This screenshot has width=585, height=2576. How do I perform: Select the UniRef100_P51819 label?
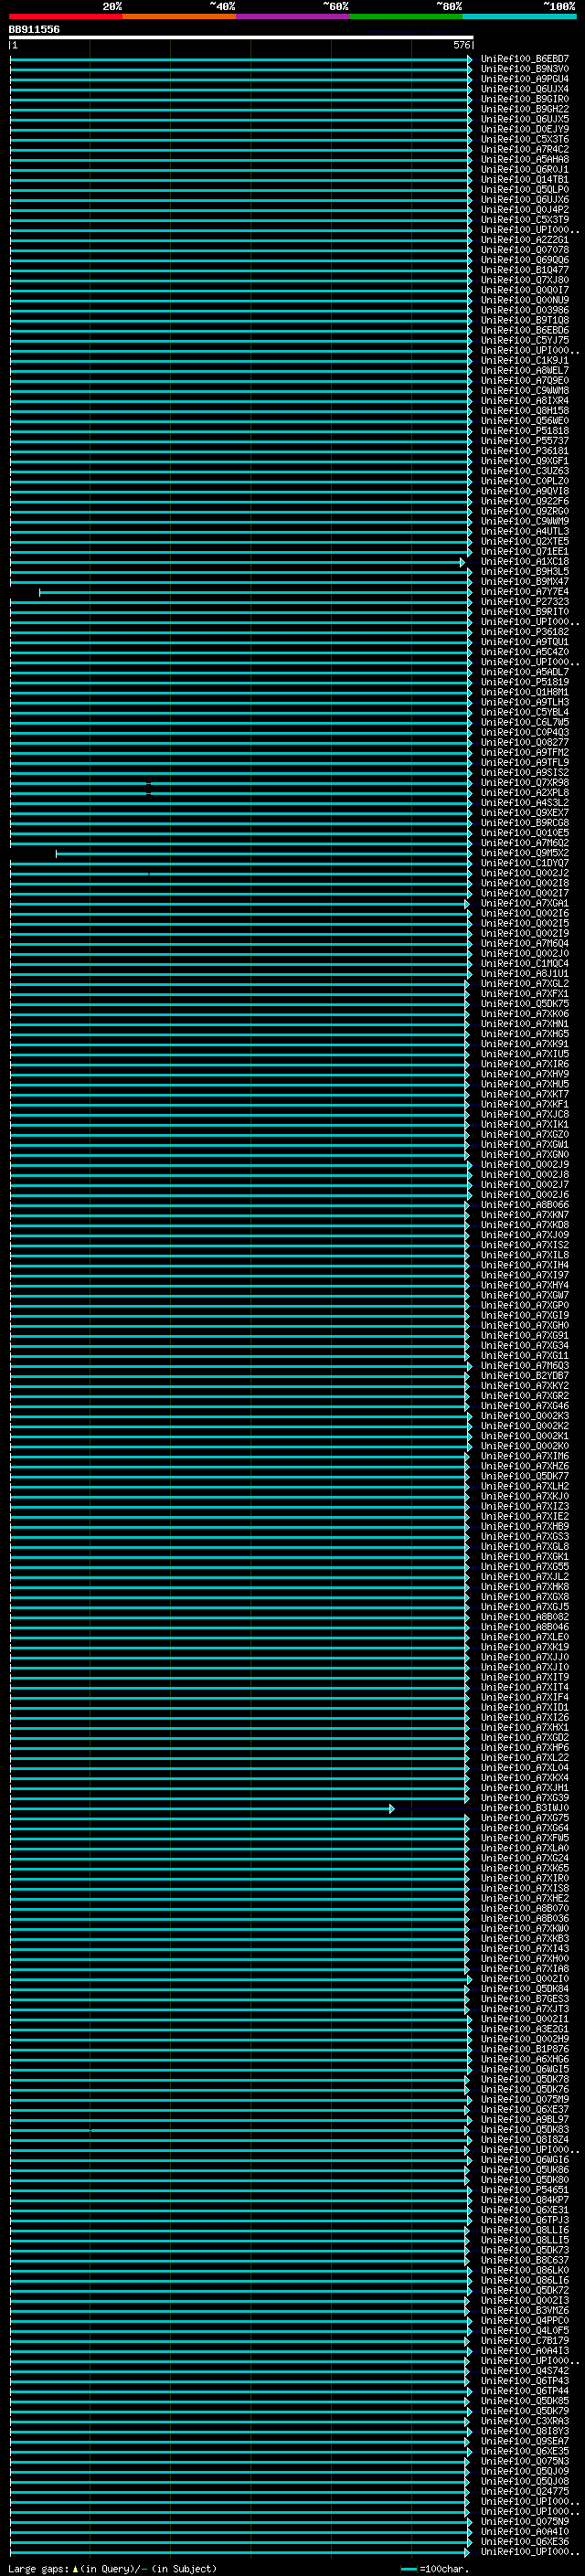[525, 682]
